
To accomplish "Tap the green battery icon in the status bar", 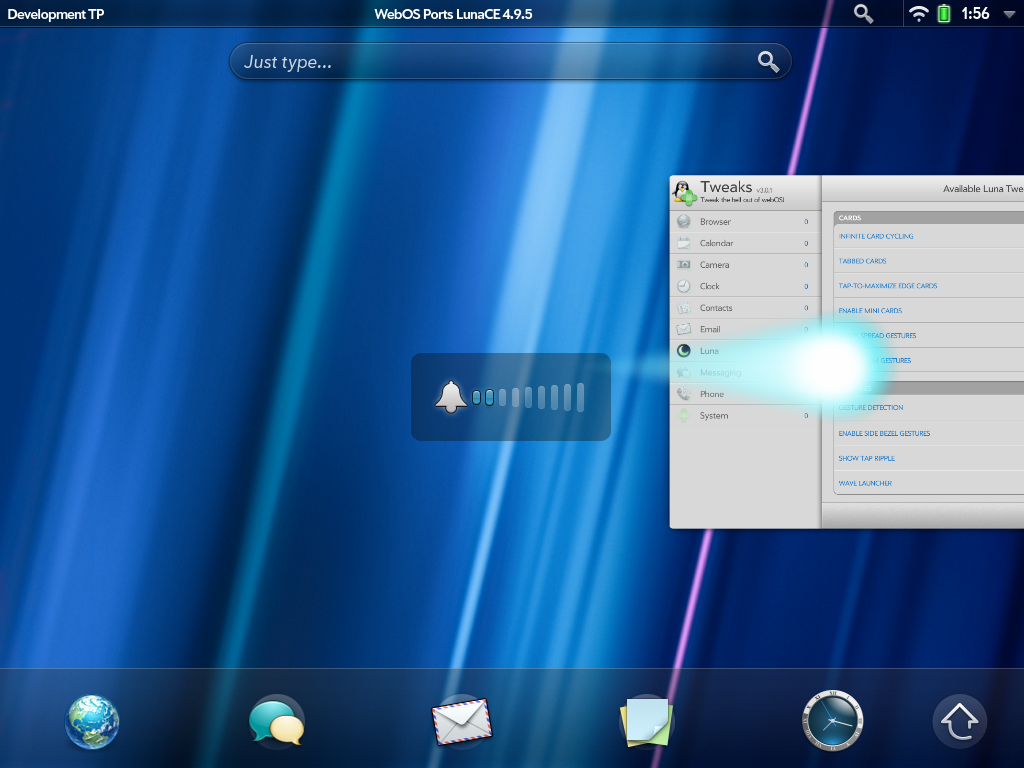I will [x=944, y=14].
